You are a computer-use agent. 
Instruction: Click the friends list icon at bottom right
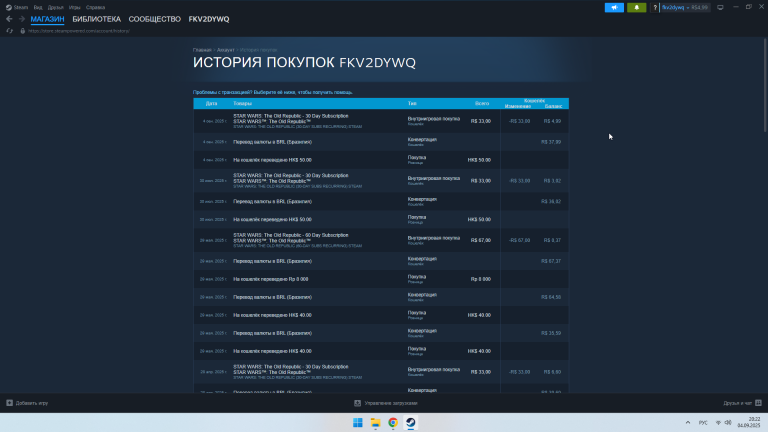(758, 403)
